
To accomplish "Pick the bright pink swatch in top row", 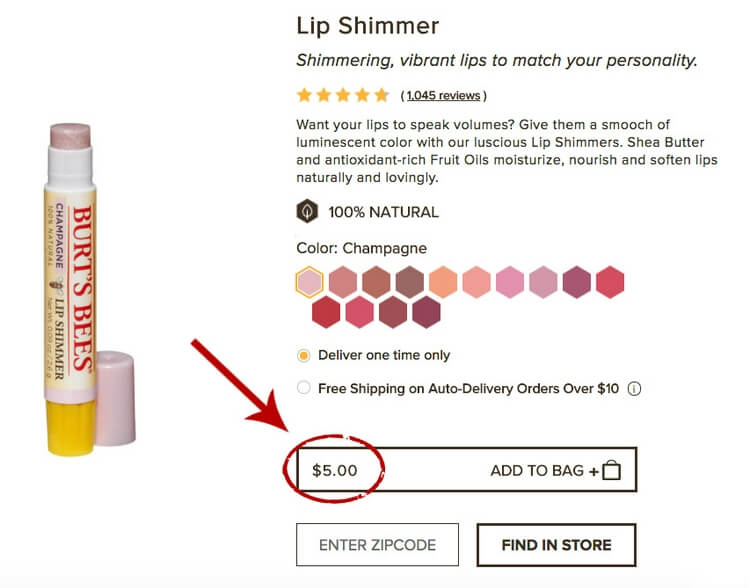I will [510, 282].
